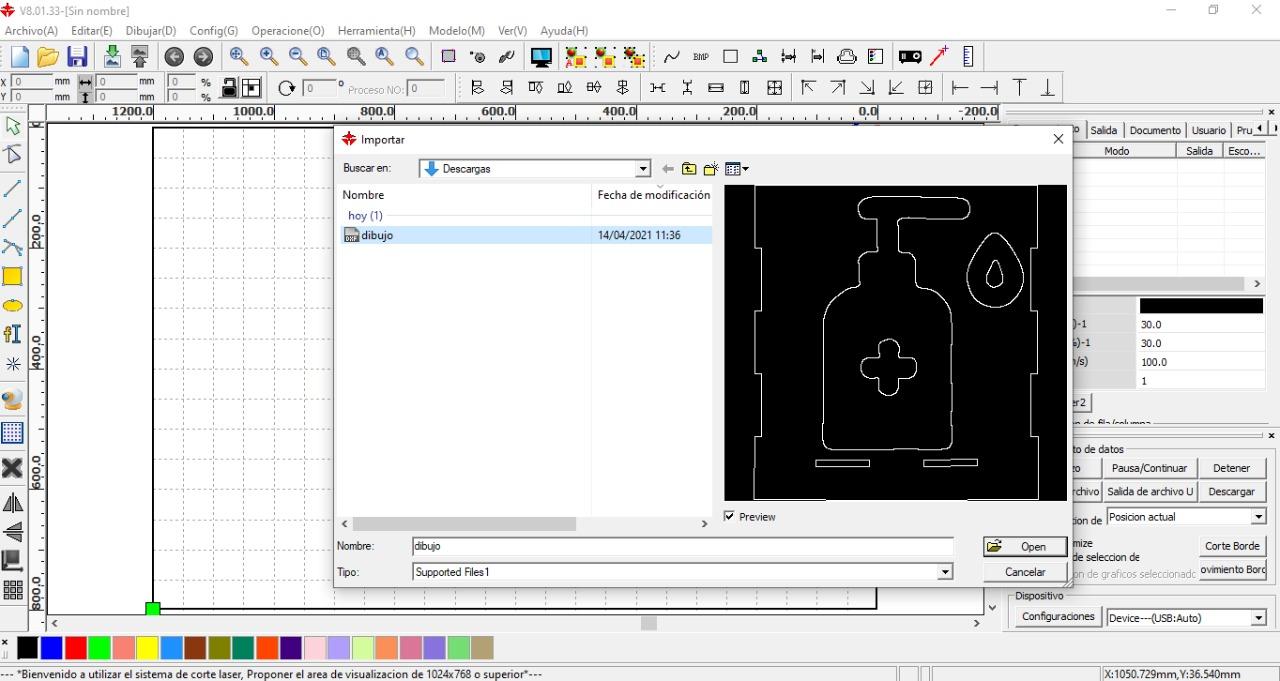1280x681 pixels.
Task: Expand the Buscar en Descargas dropdown
Action: (642, 169)
